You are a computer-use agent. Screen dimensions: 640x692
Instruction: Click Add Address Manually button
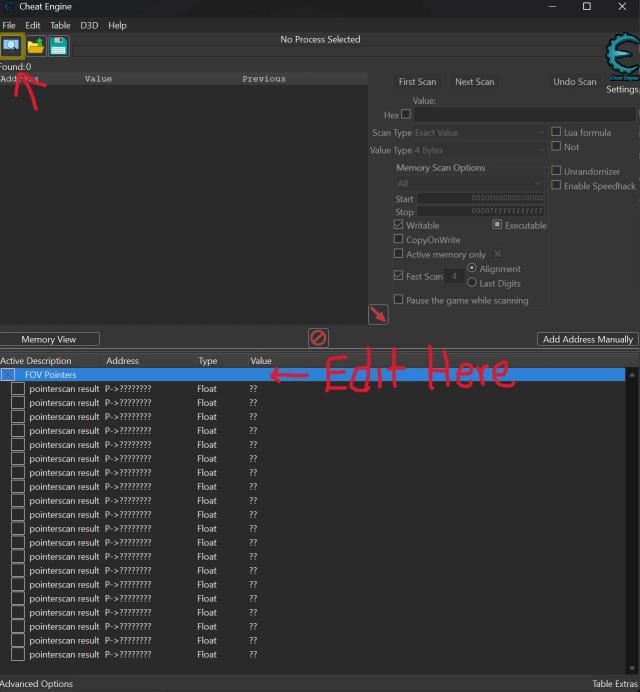587,340
